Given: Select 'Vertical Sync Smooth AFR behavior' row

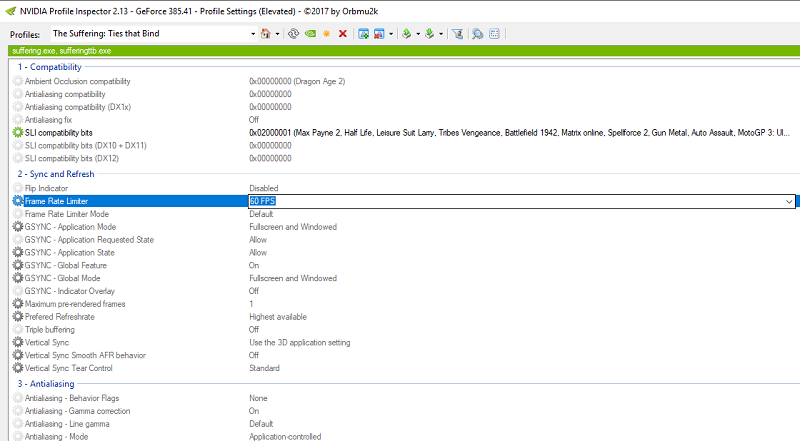Looking at the screenshot, I should 85,355.
